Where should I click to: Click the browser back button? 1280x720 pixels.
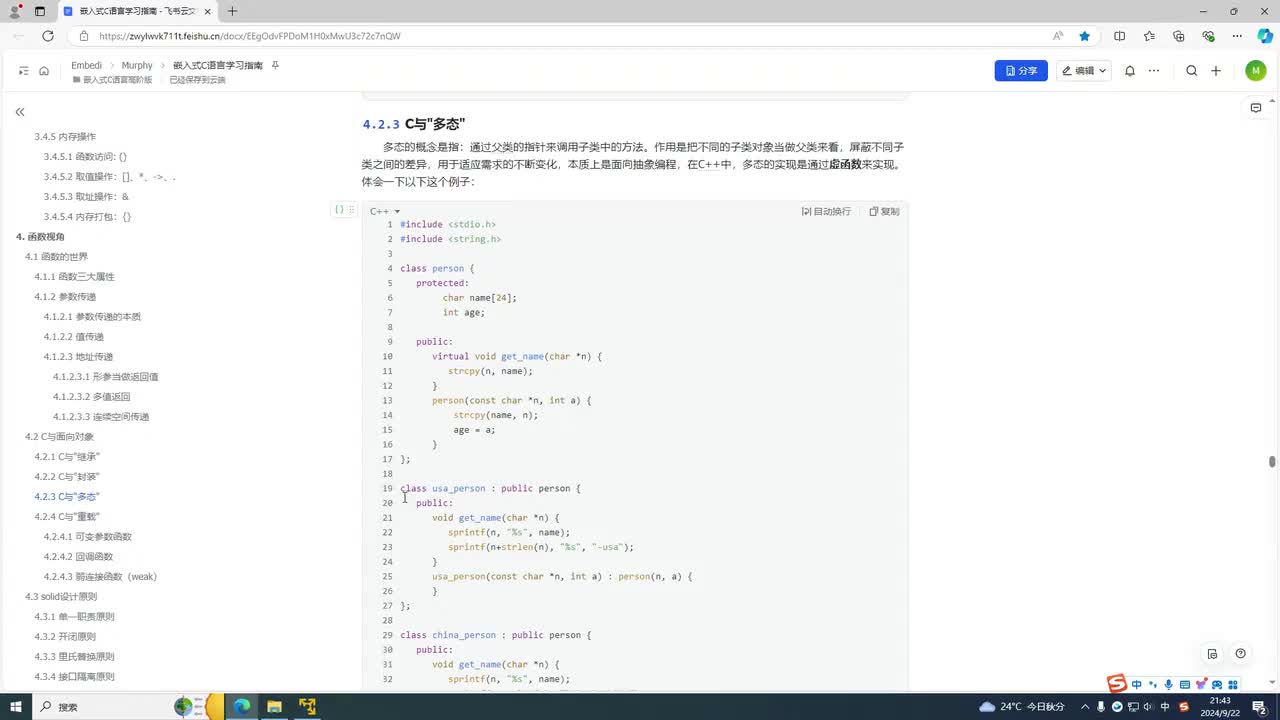coord(19,36)
